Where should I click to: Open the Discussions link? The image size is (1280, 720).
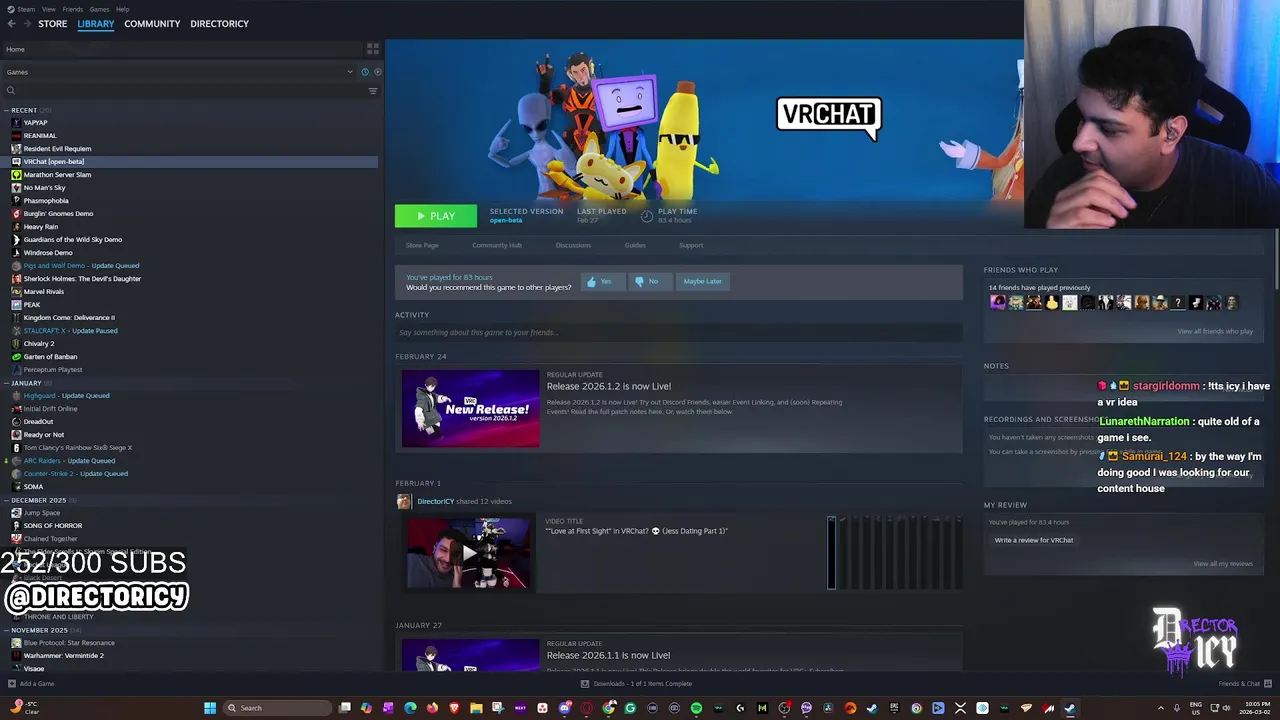tap(573, 245)
